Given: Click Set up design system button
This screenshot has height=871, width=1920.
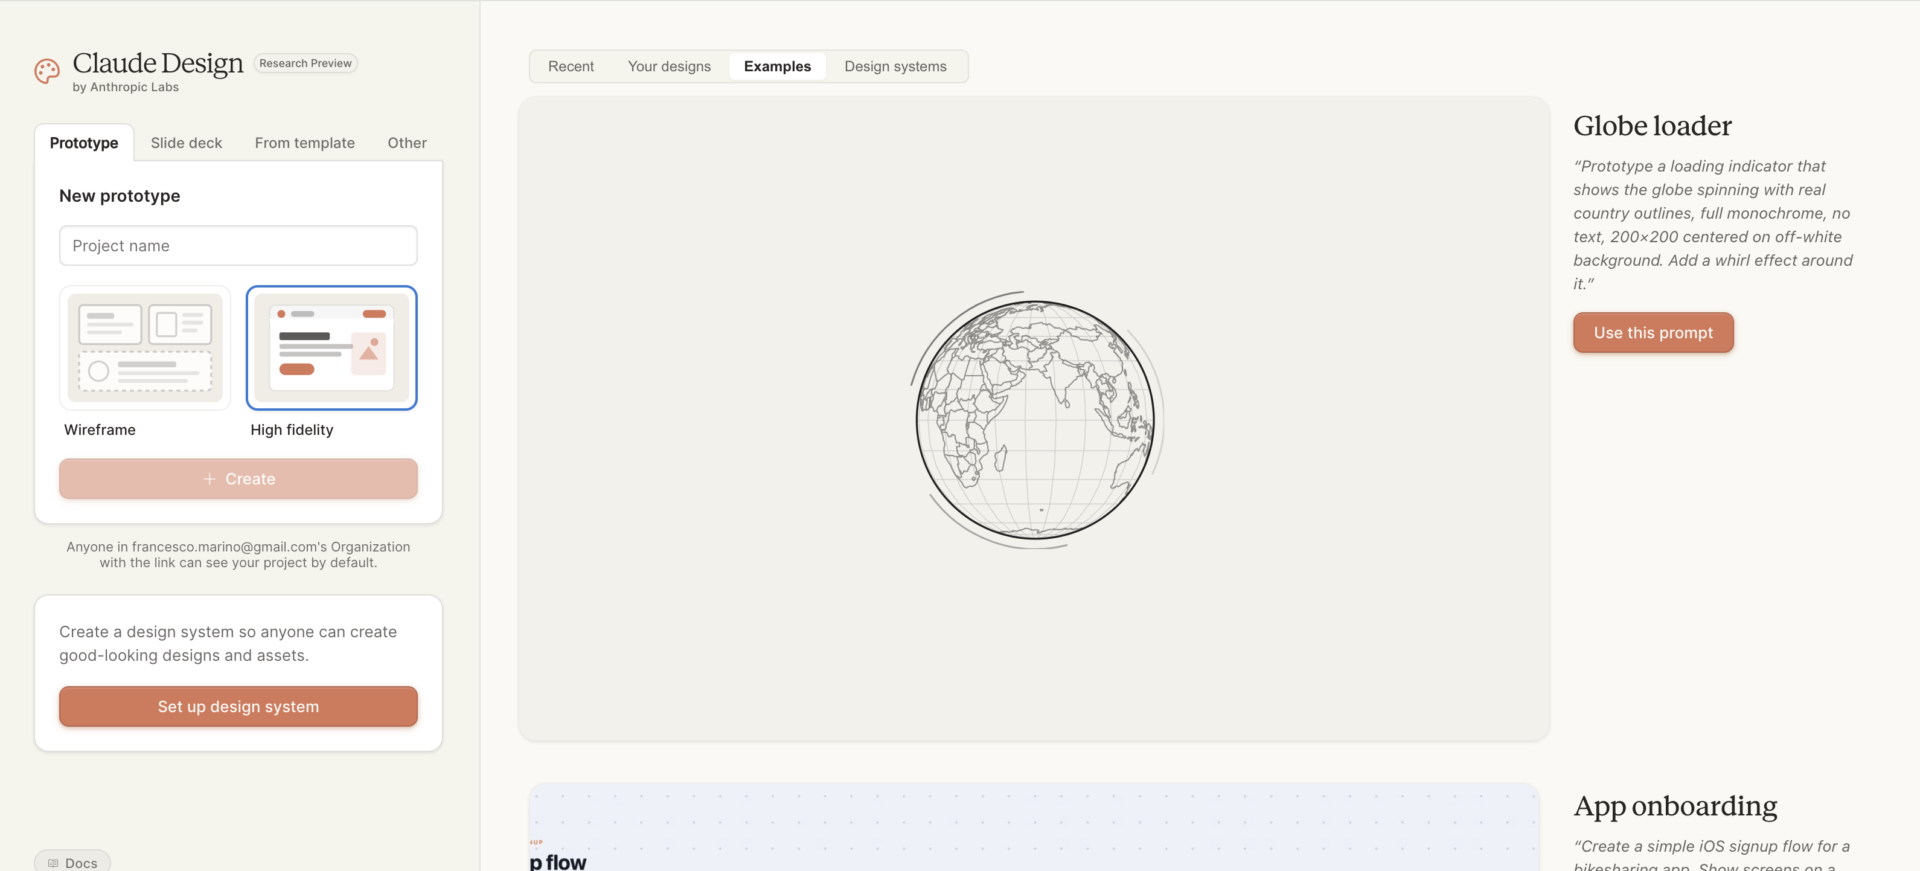Looking at the screenshot, I should (238, 706).
